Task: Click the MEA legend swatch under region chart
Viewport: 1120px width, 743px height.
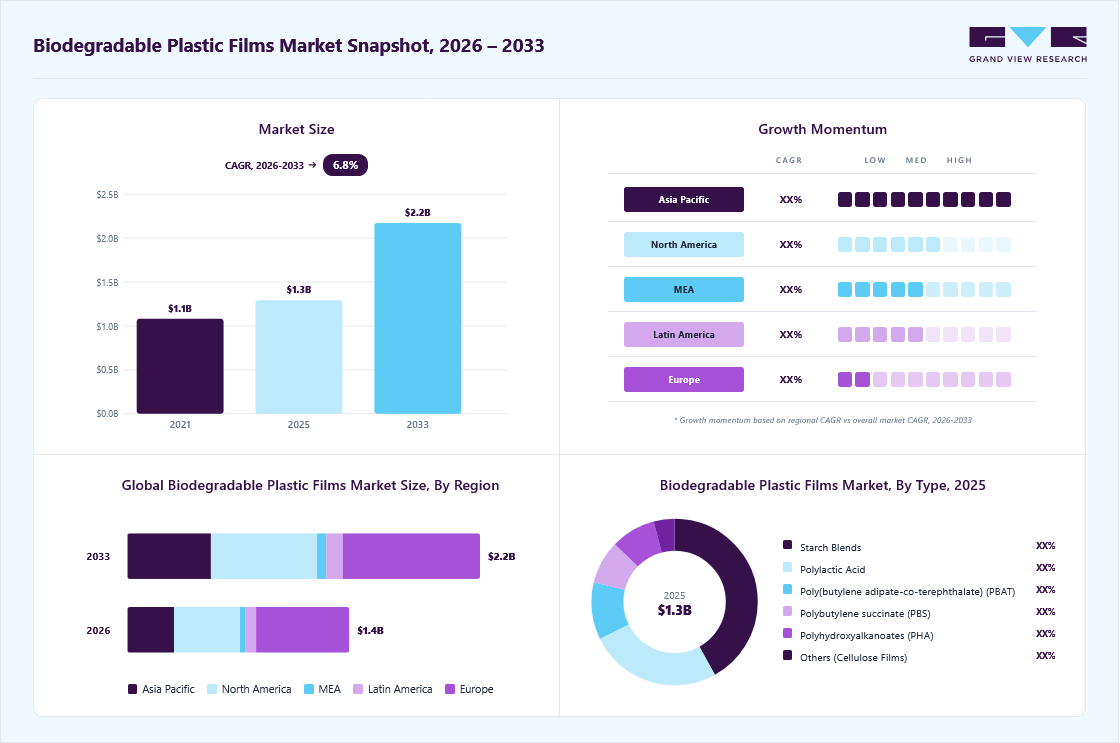Action: [x=309, y=689]
